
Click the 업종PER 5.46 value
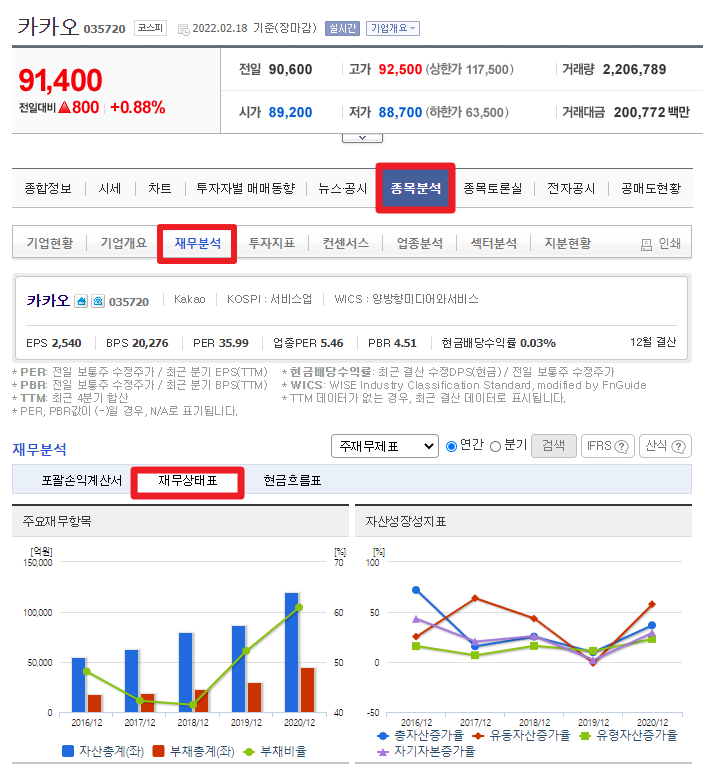coord(332,343)
